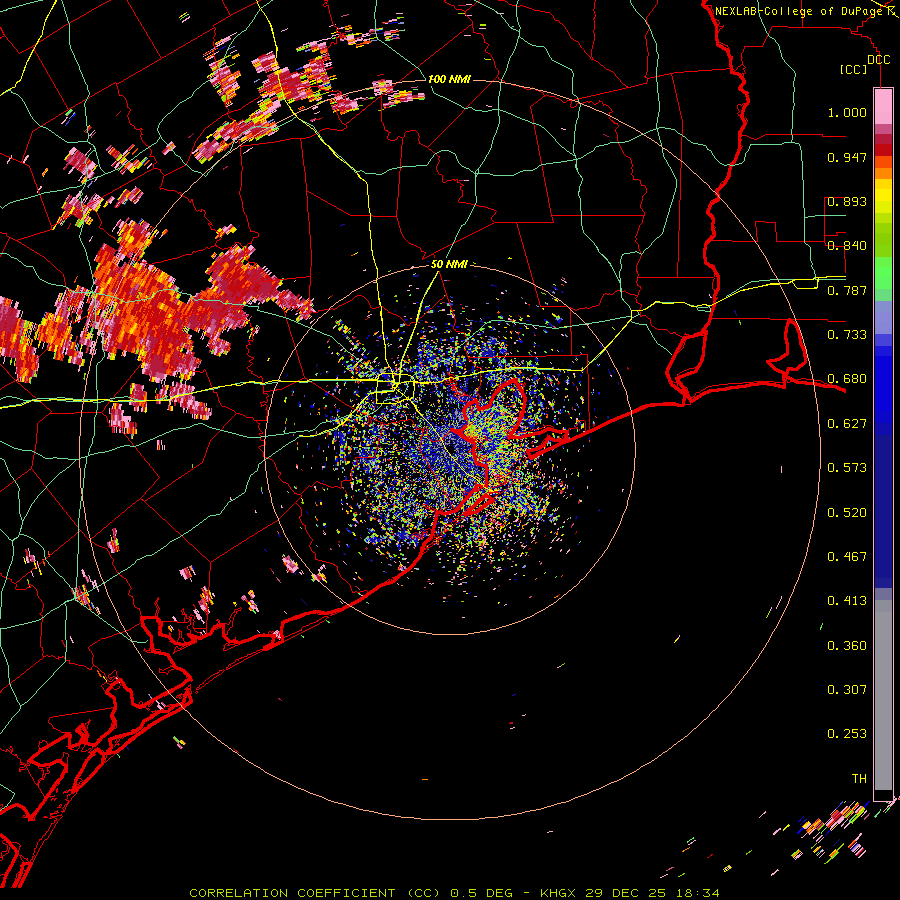Screen dimensions: 900x900
Task: Click the 0.413 scale value
Action: [x=847, y=601]
